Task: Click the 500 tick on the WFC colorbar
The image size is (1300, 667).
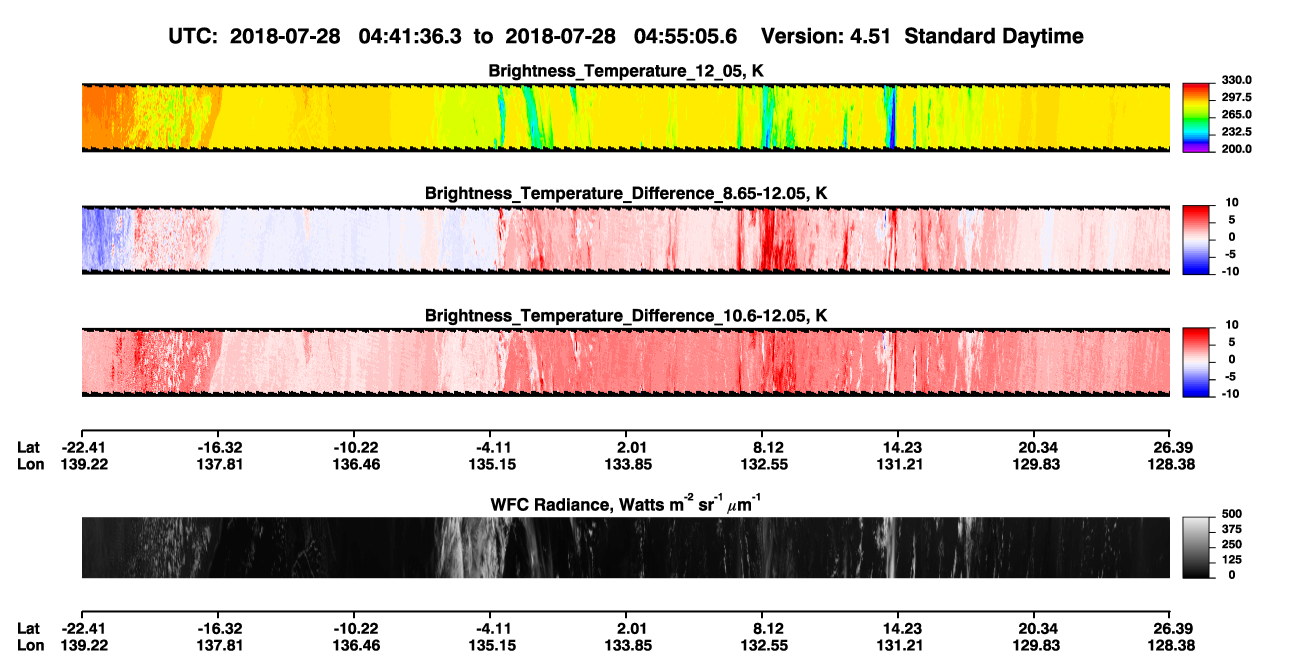Action: click(1230, 512)
